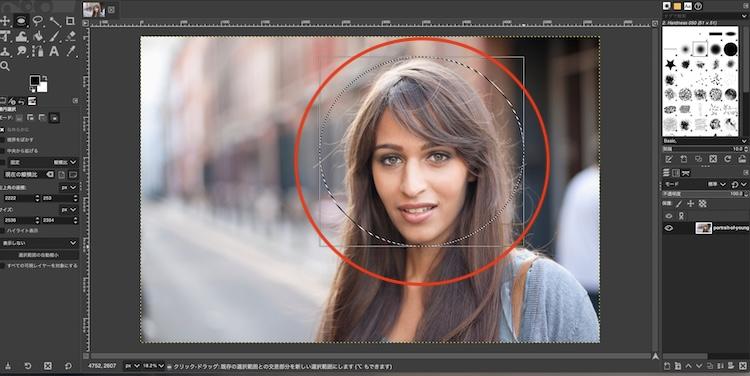Select the Paintbrush tool
The image size is (750, 376).
55,36
